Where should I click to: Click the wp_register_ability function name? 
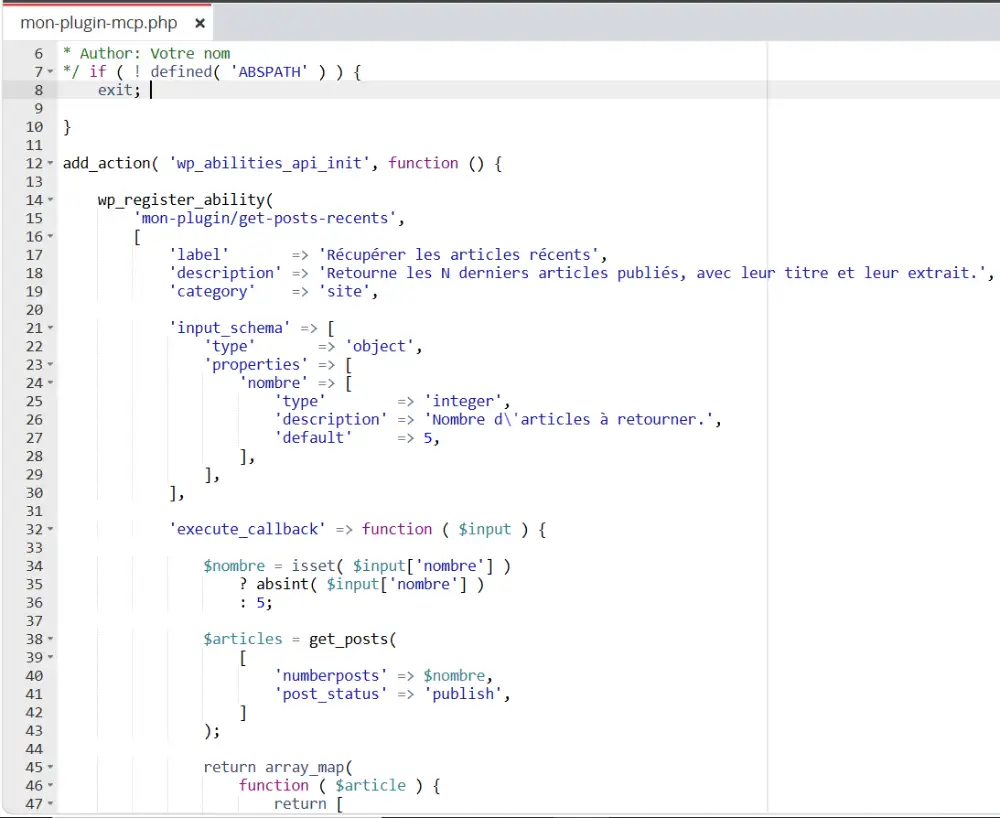click(x=181, y=200)
